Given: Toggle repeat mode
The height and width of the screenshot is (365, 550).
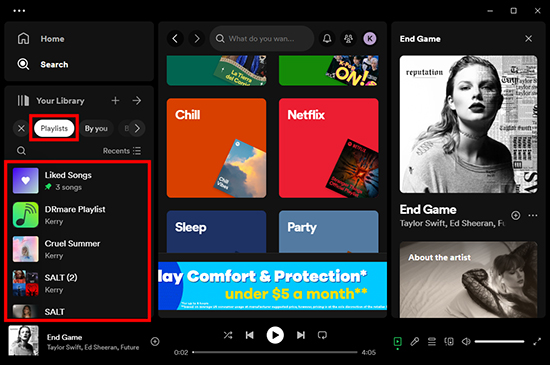Looking at the screenshot, I should 322,335.
